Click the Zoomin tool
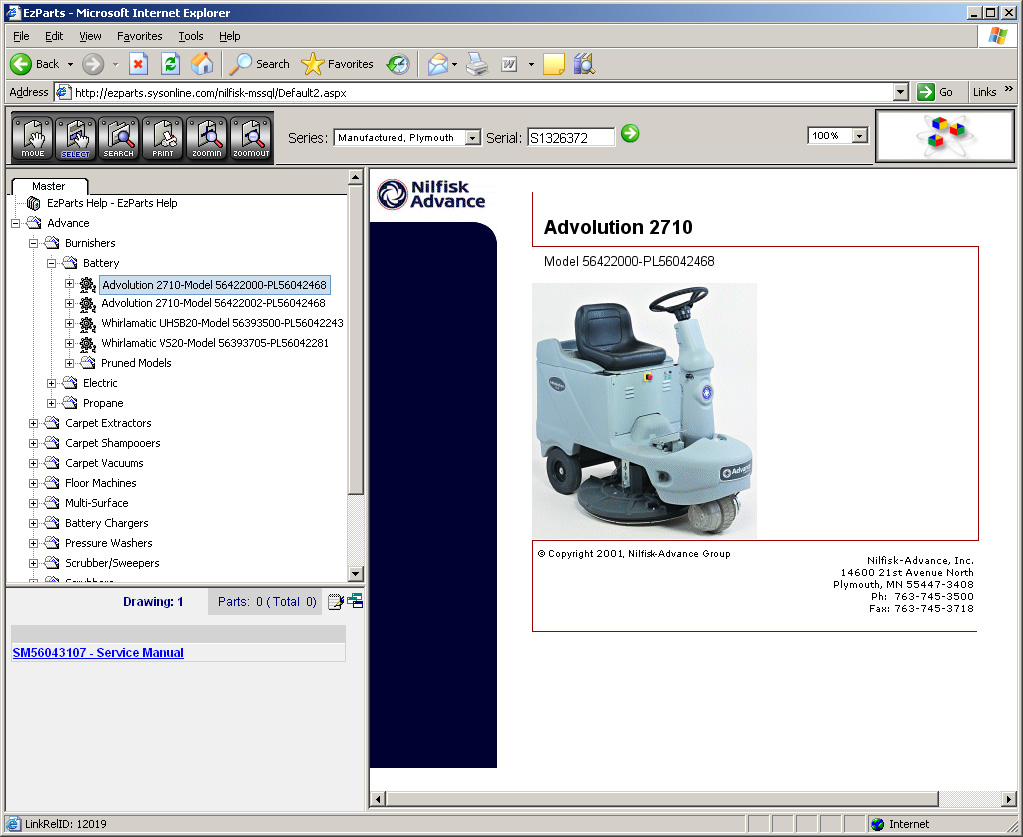Image resolution: width=1023 pixels, height=837 pixels. coord(207,138)
